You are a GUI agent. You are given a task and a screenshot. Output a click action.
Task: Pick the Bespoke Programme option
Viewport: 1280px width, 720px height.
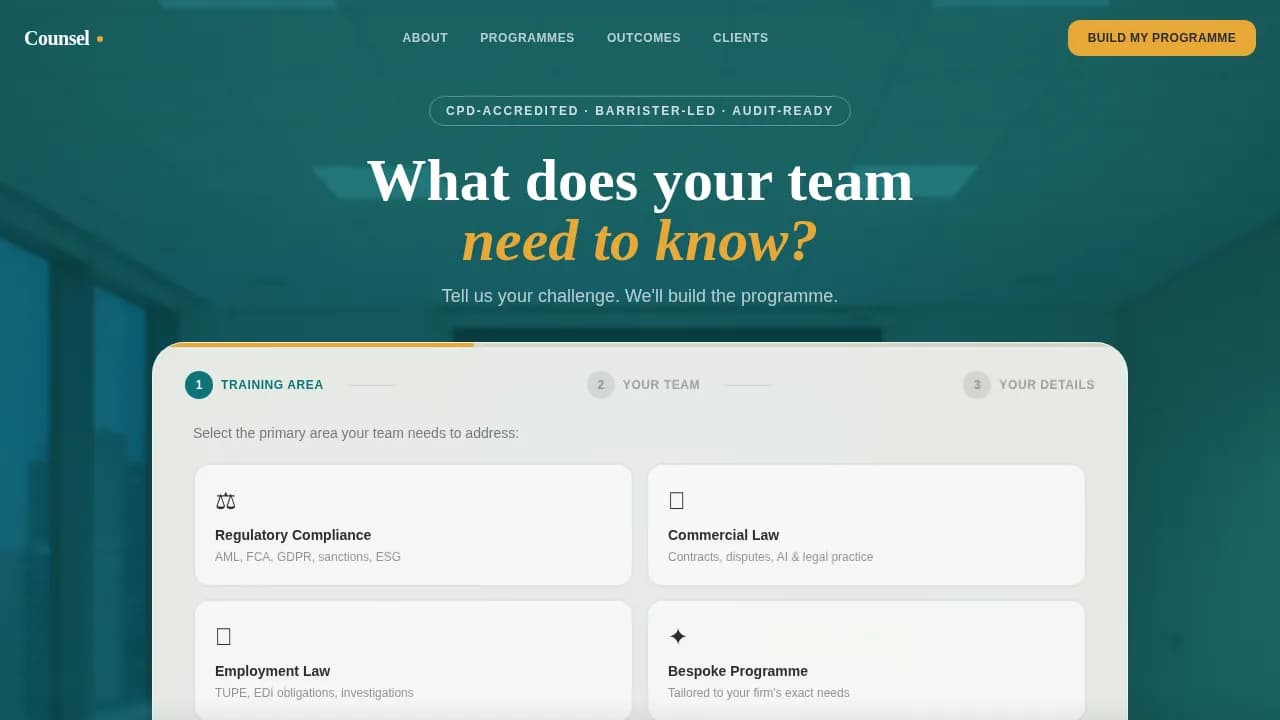866,660
